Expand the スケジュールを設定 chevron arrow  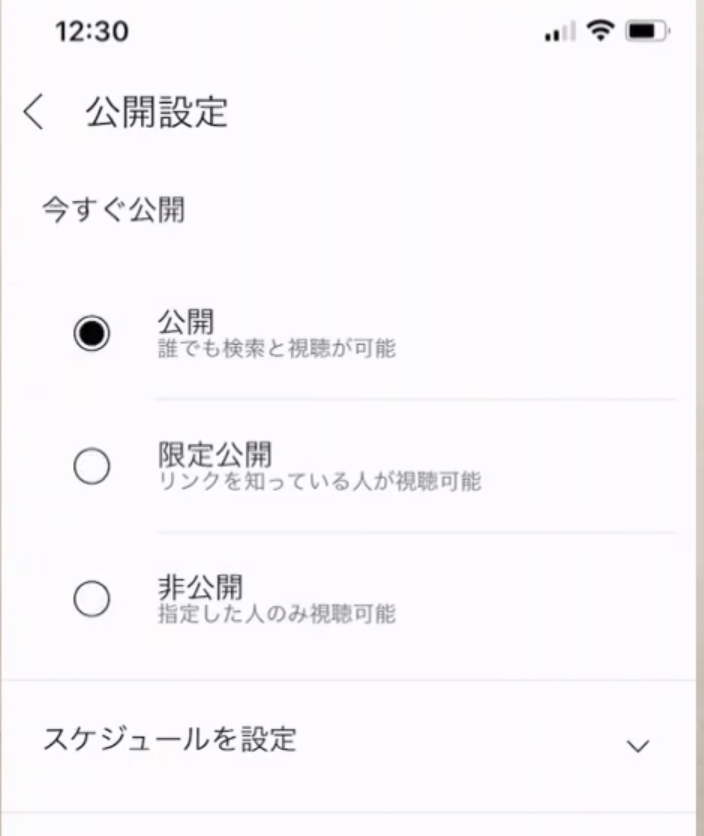(637, 745)
